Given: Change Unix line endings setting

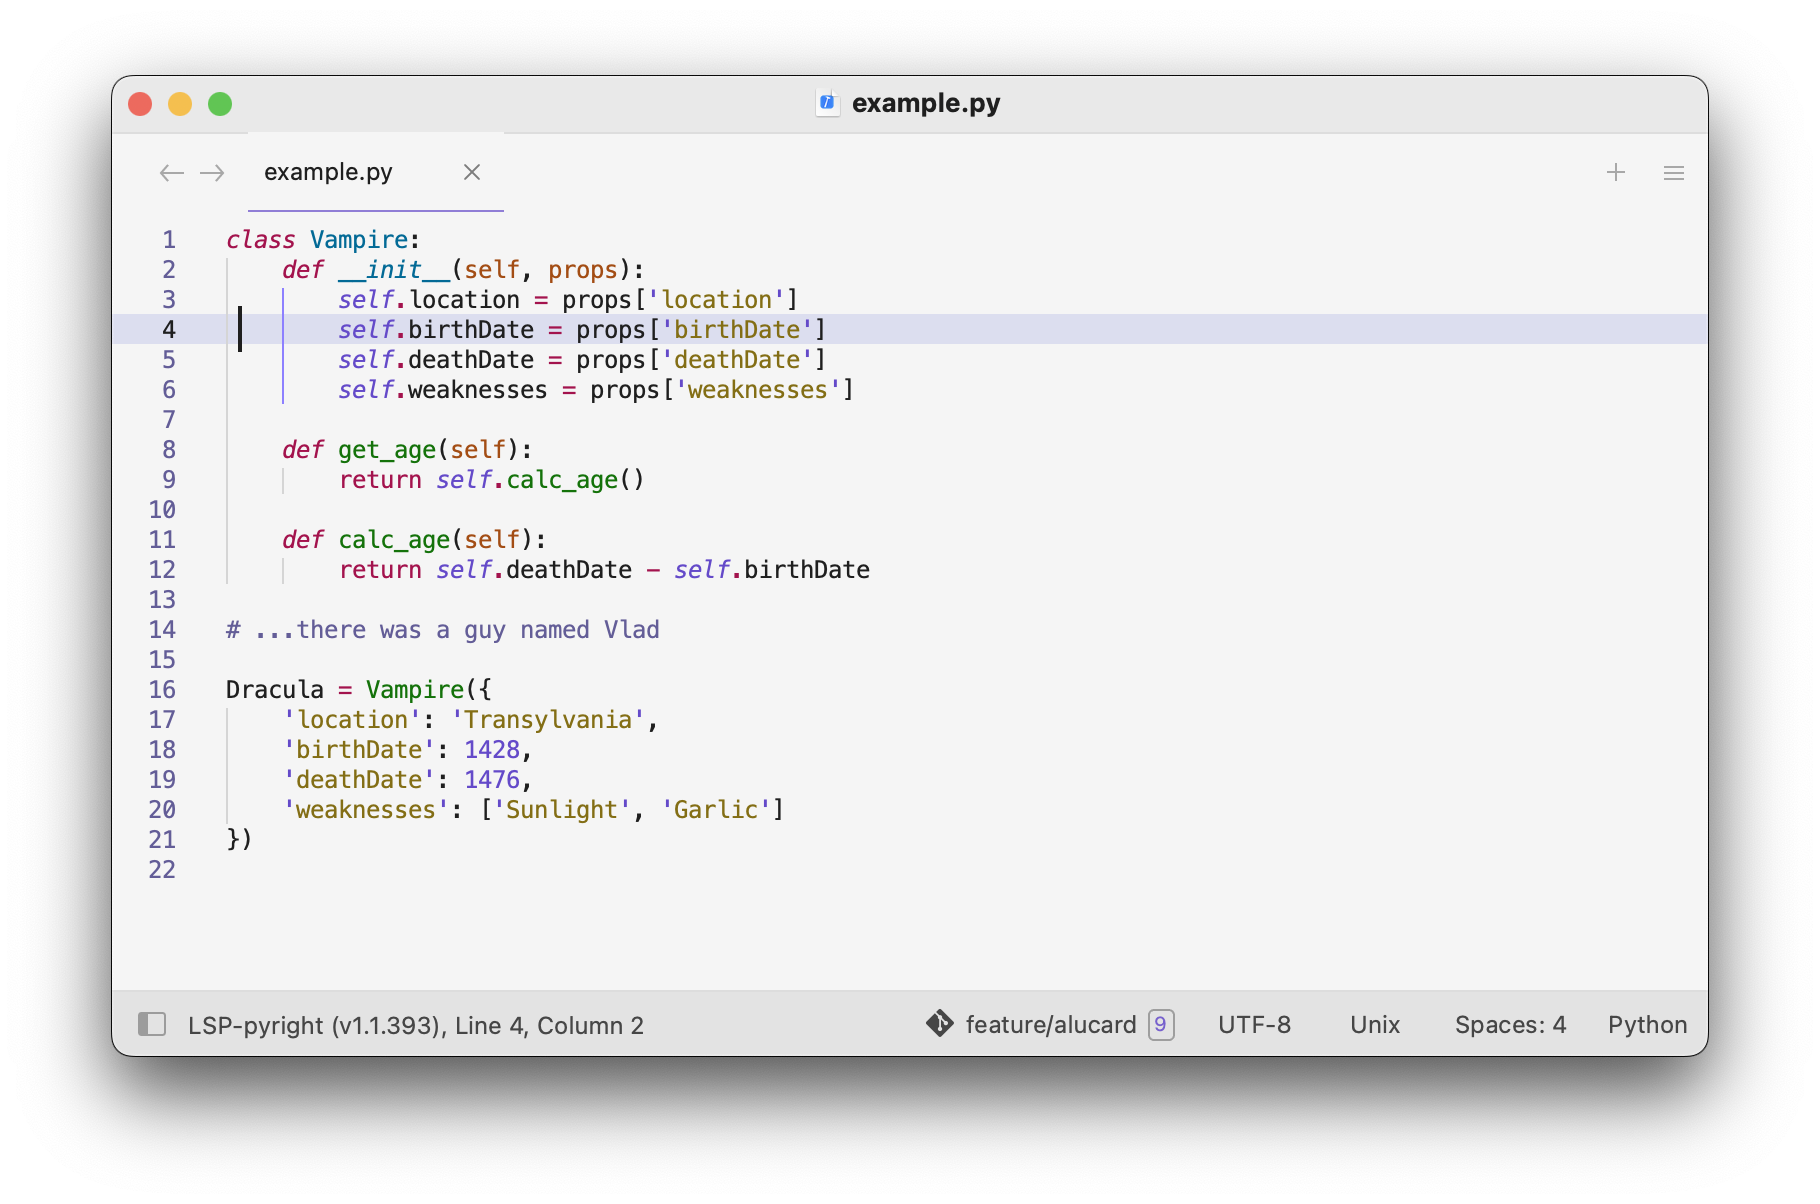Looking at the screenshot, I should 1375,1025.
